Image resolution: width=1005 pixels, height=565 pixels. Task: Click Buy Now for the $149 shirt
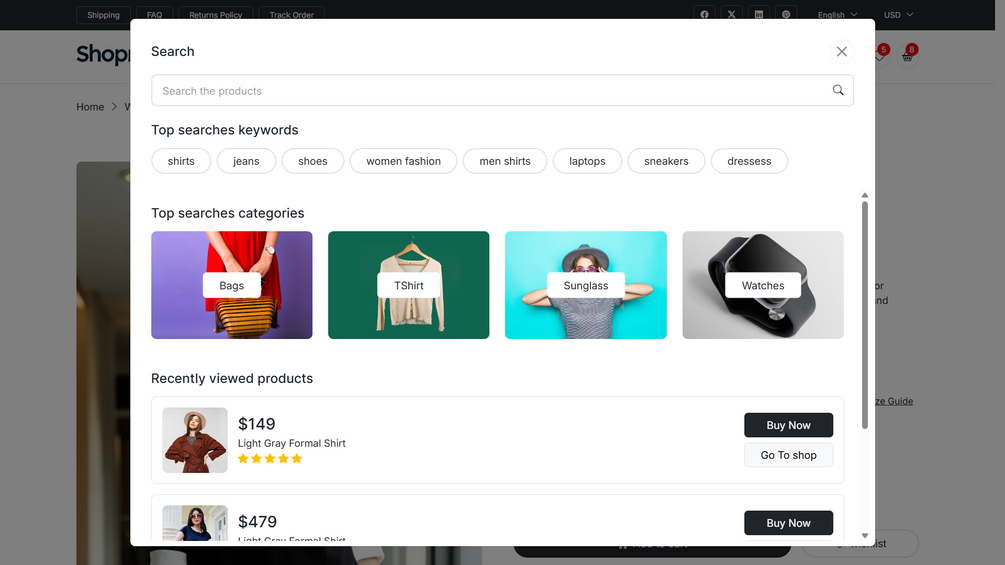(x=788, y=425)
